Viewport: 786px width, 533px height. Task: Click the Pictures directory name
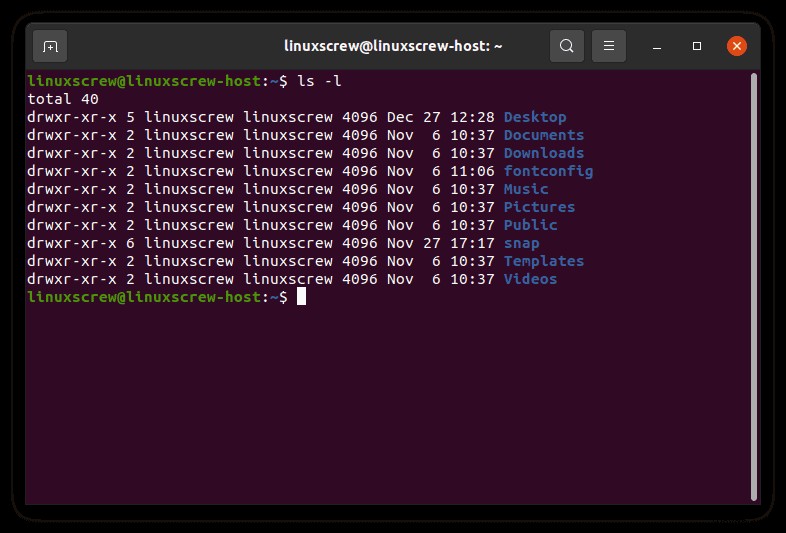click(539, 208)
